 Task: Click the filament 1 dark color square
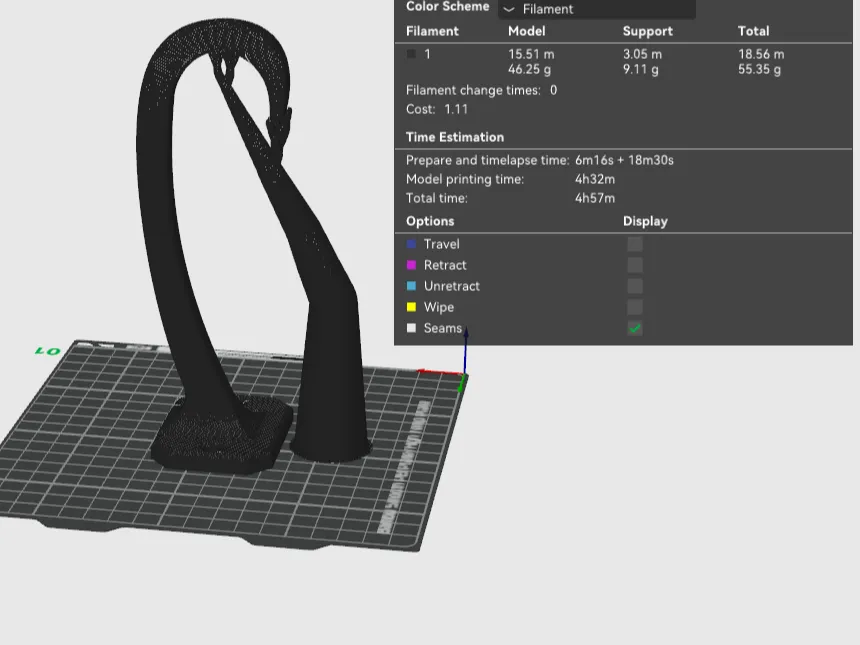pyautogui.click(x=411, y=54)
